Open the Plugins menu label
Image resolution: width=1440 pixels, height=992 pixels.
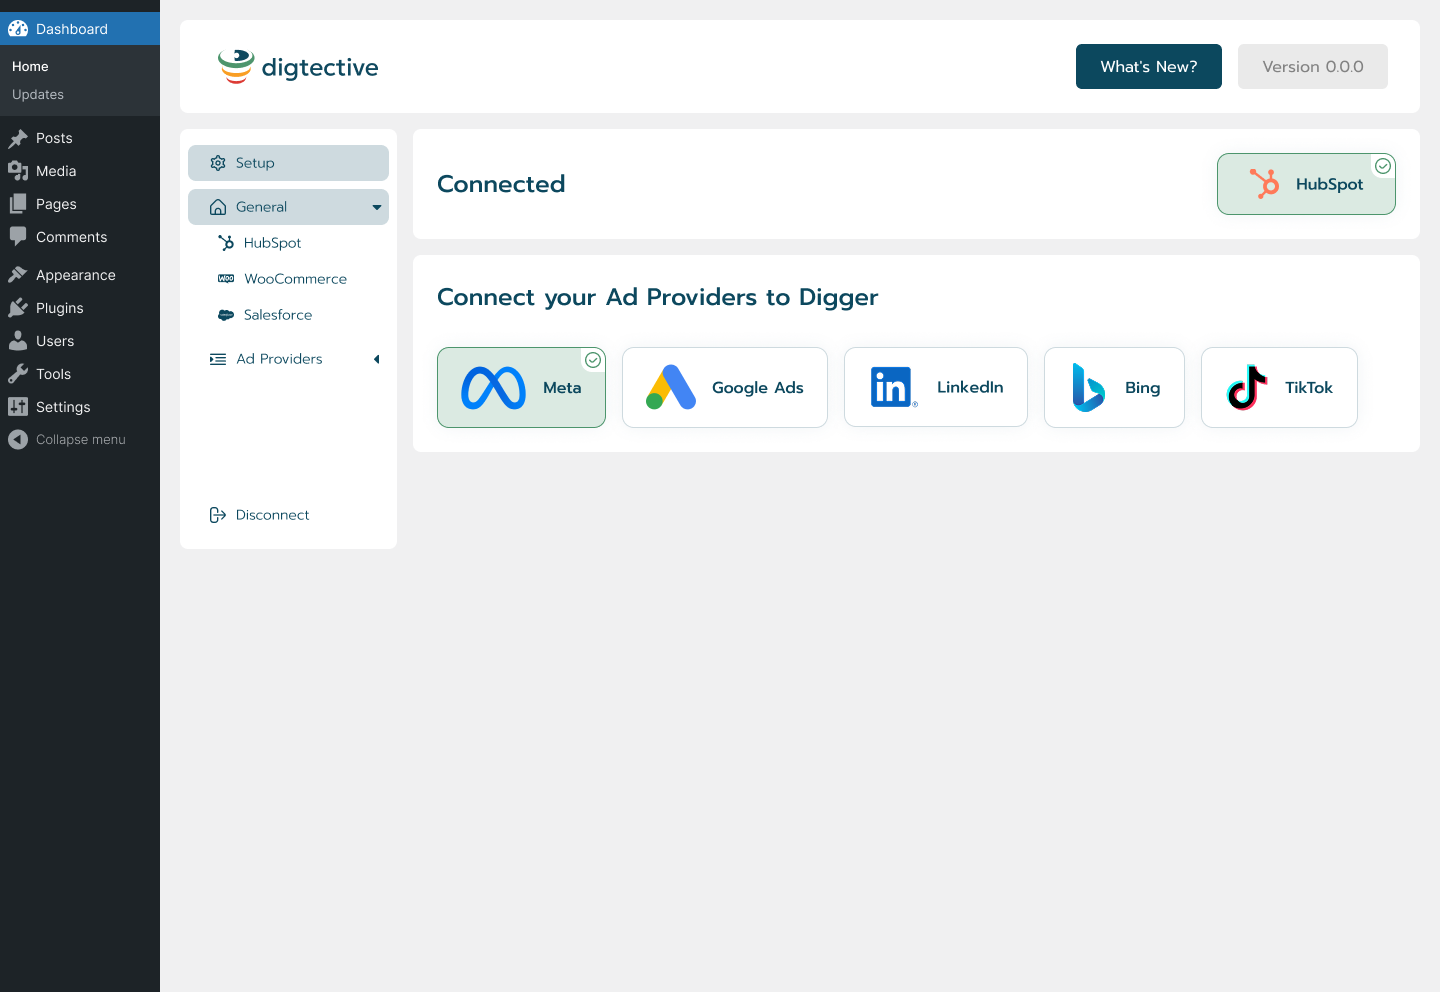click(60, 308)
